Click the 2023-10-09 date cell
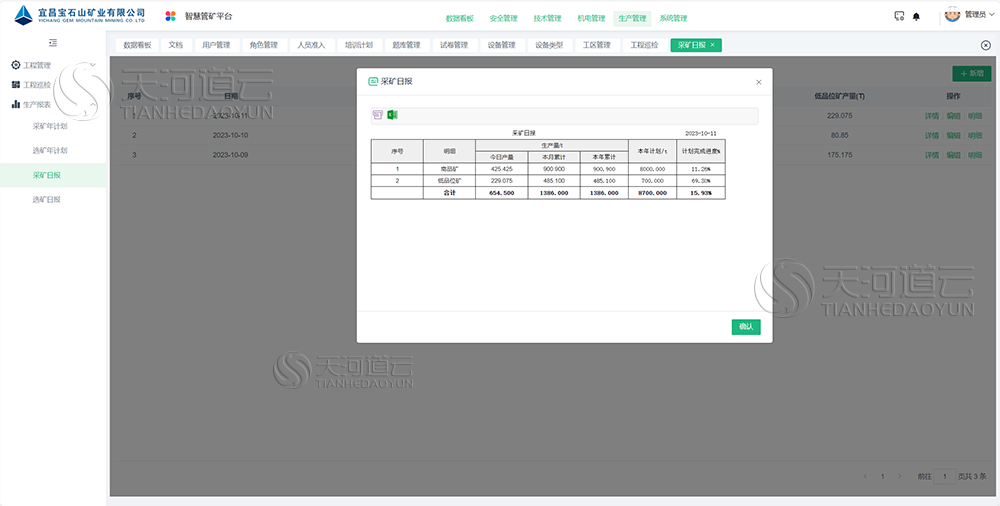The width and height of the screenshot is (1000, 506). coord(230,155)
